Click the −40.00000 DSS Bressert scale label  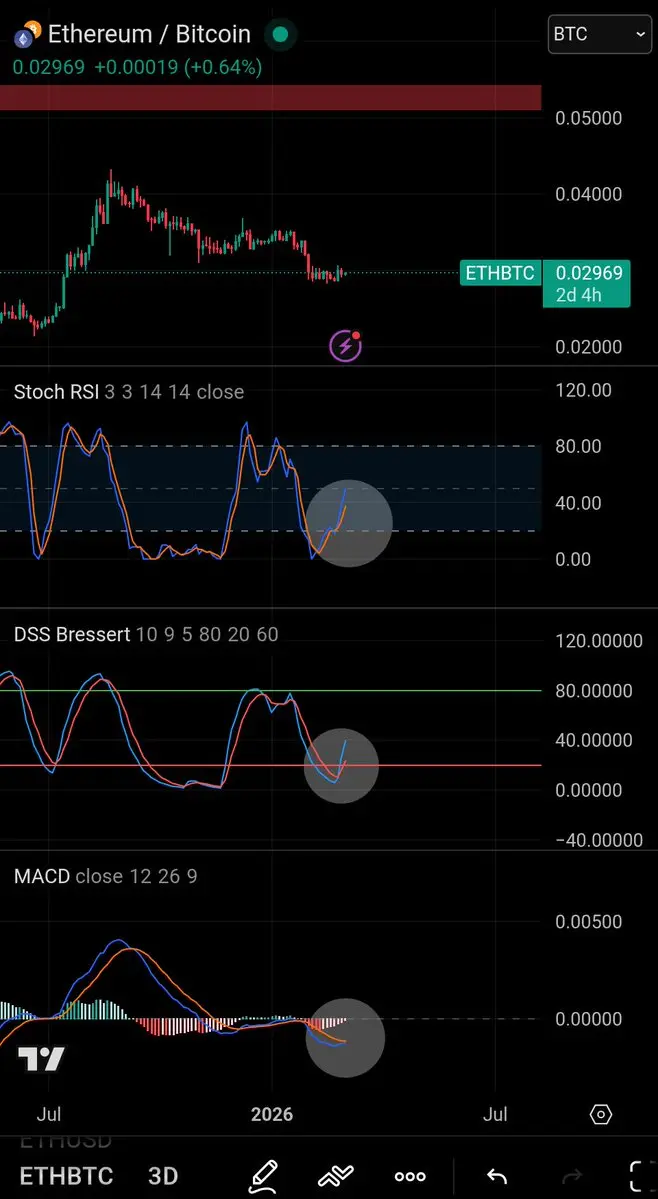click(599, 840)
